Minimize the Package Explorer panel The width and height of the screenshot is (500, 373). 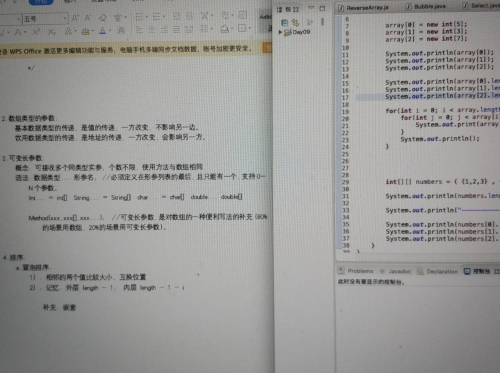(311, 8)
